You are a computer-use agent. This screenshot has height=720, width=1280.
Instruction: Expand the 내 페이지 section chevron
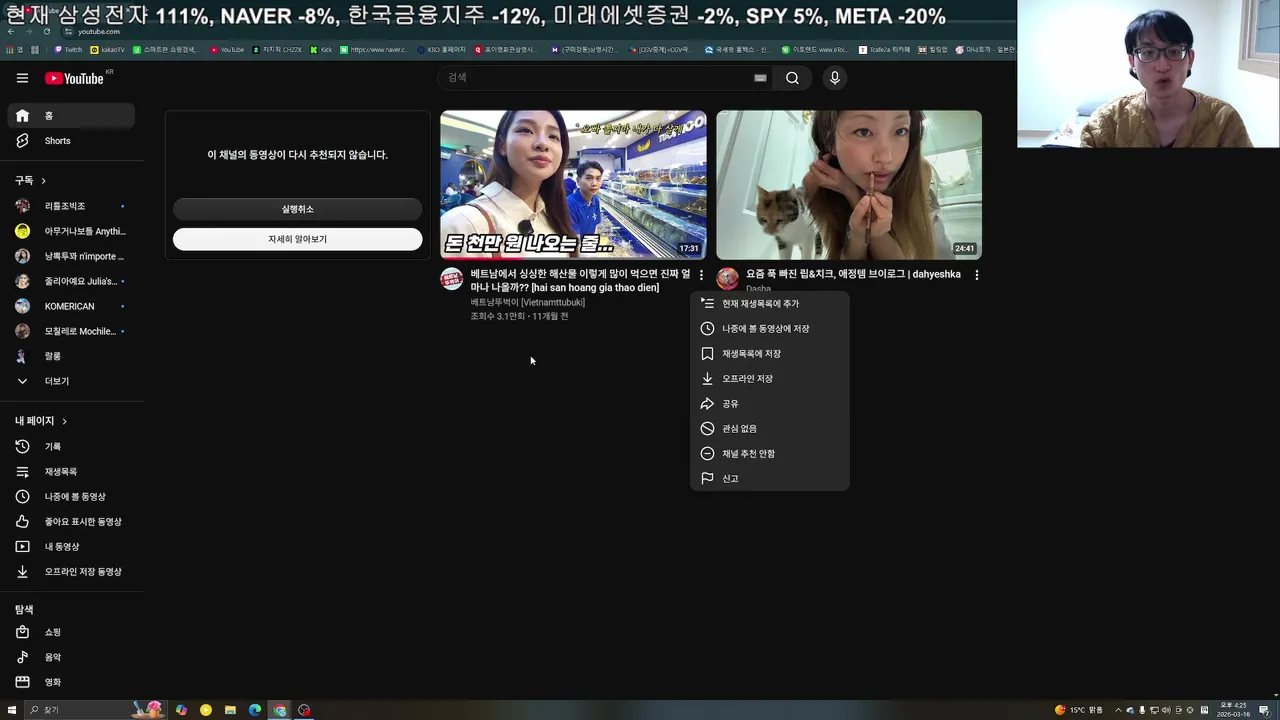click(64, 421)
